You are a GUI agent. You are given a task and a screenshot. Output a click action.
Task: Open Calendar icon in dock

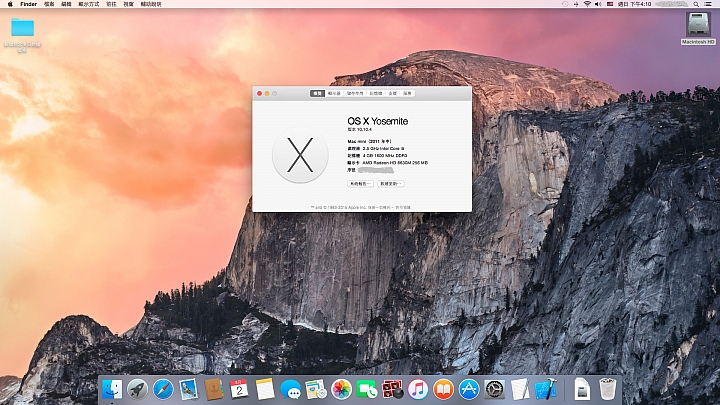(x=239, y=389)
